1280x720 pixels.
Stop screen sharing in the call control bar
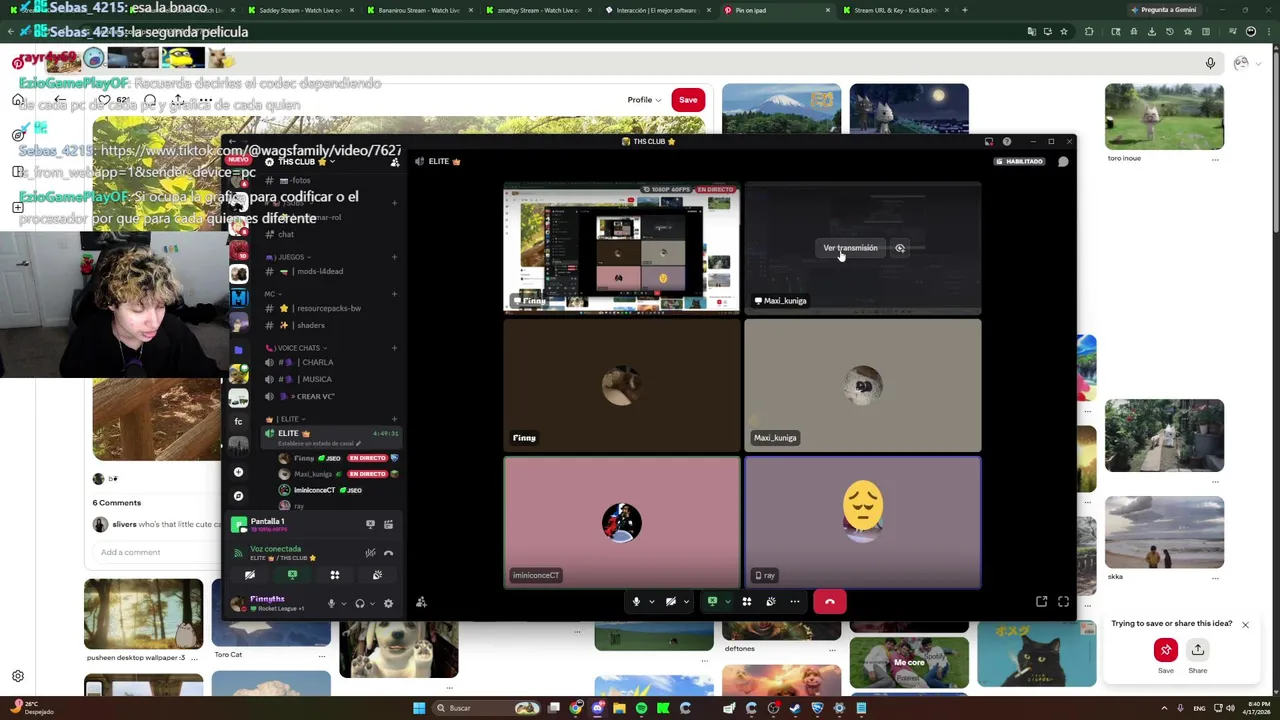pyautogui.click(x=712, y=602)
